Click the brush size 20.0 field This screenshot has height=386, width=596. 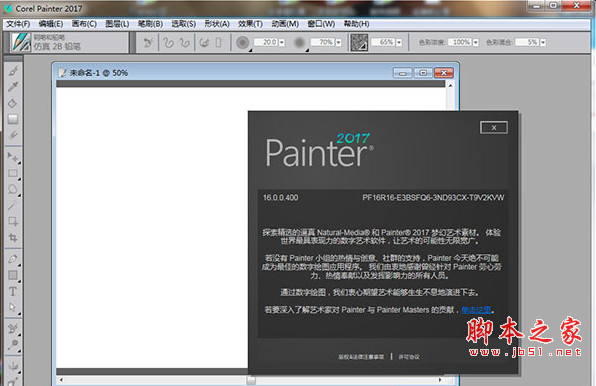pyautogui.click(x=266, y=42)
